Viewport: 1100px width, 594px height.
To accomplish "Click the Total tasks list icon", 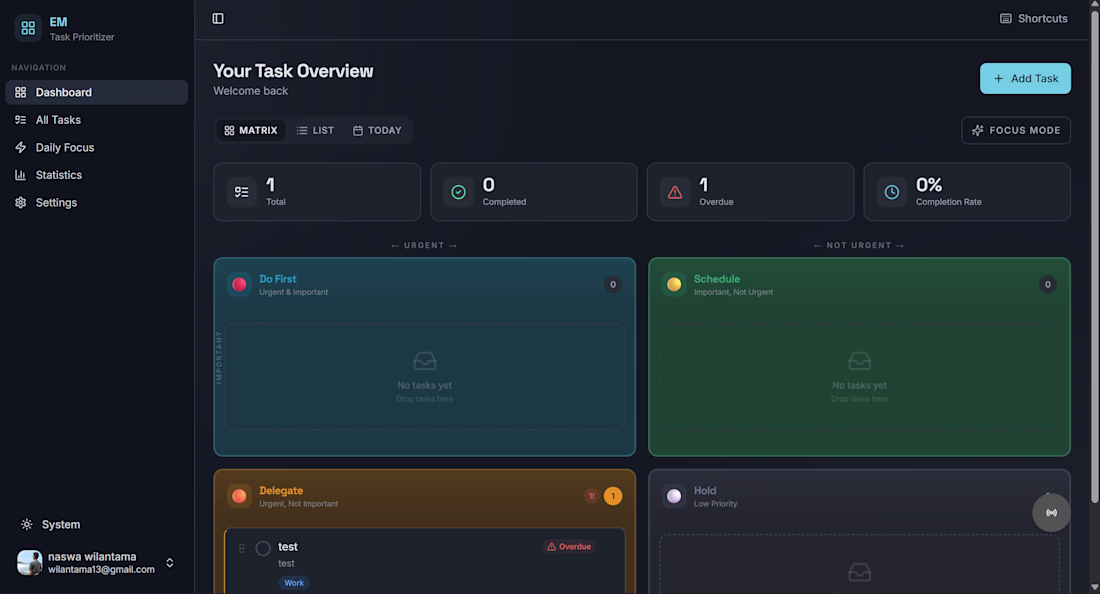I will (241, 192).
